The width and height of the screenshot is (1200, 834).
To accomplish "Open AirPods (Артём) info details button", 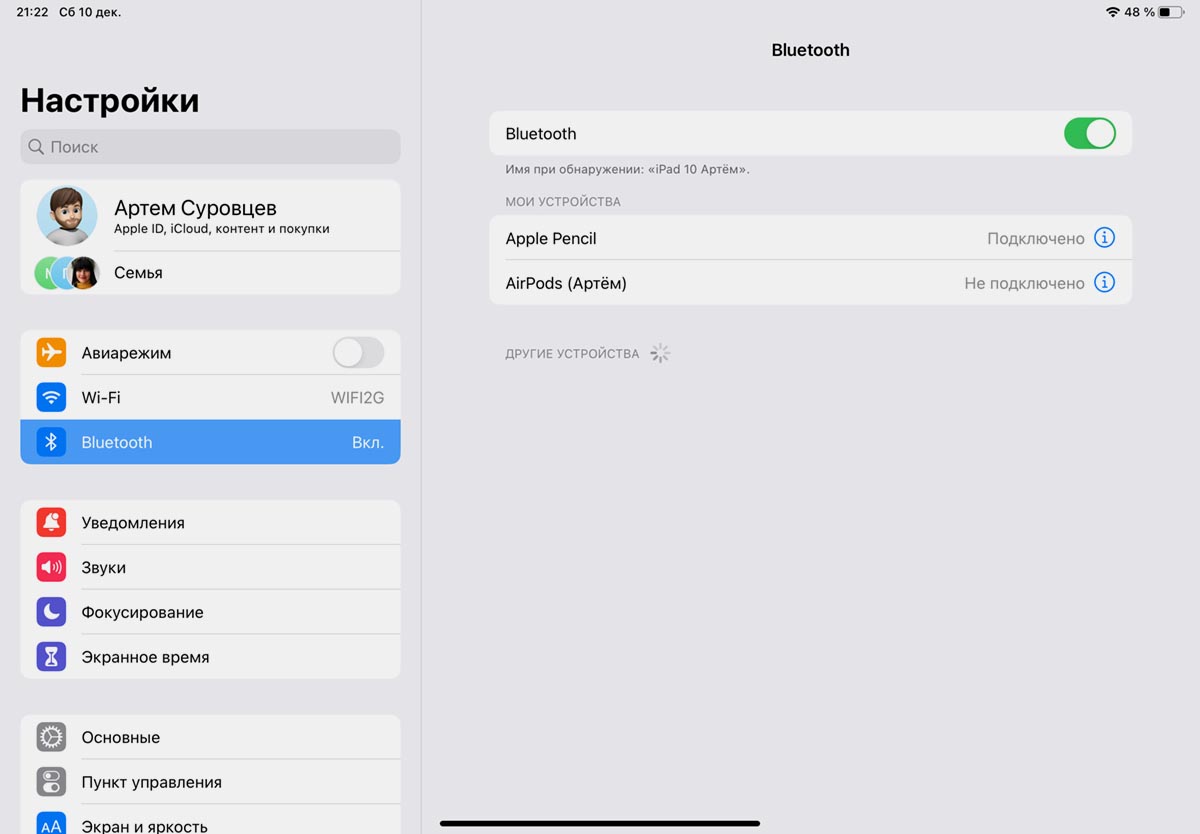I will (1104, 283).
